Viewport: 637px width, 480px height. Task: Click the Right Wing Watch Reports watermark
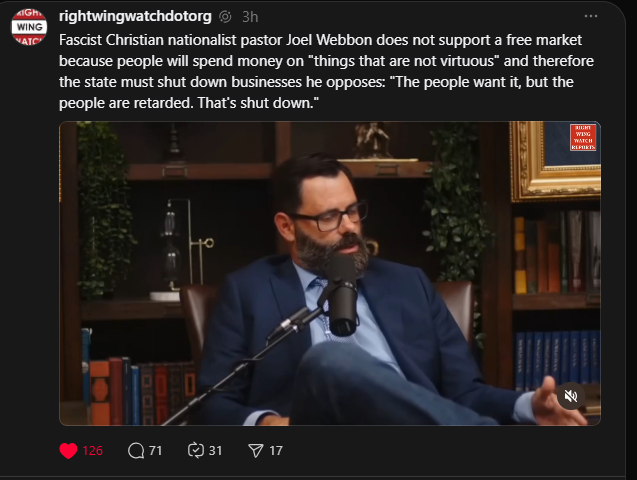point(583,137)
